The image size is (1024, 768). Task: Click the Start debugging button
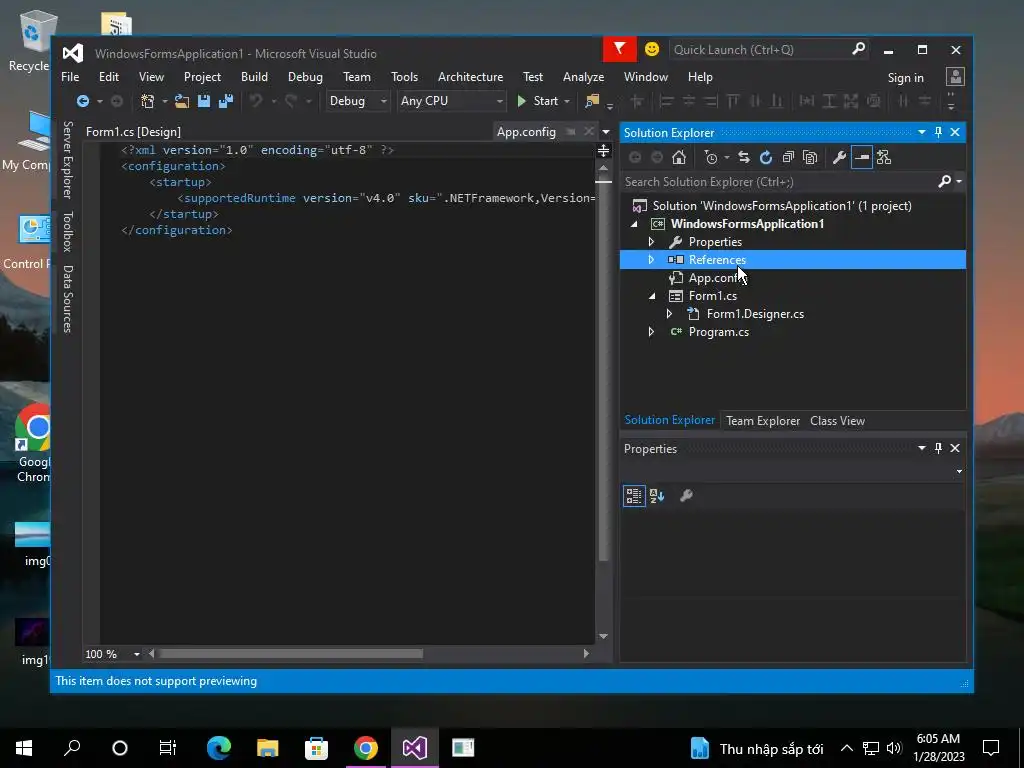click(538, 101)
